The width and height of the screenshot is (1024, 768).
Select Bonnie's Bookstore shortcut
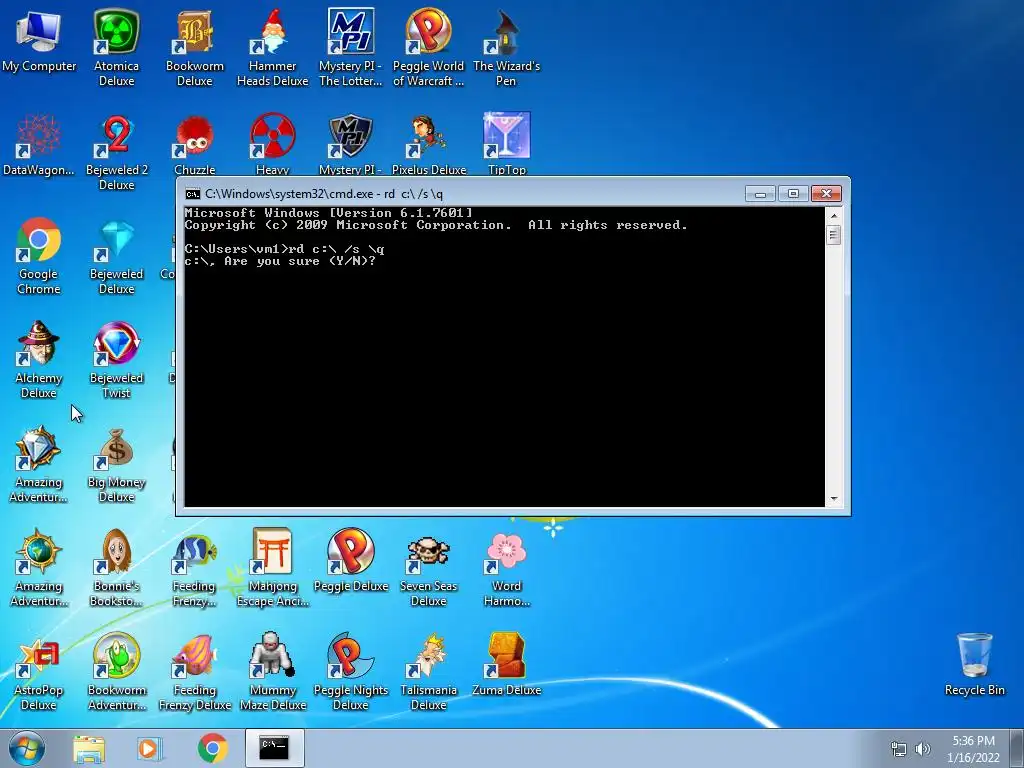click(x=116, y=568)
